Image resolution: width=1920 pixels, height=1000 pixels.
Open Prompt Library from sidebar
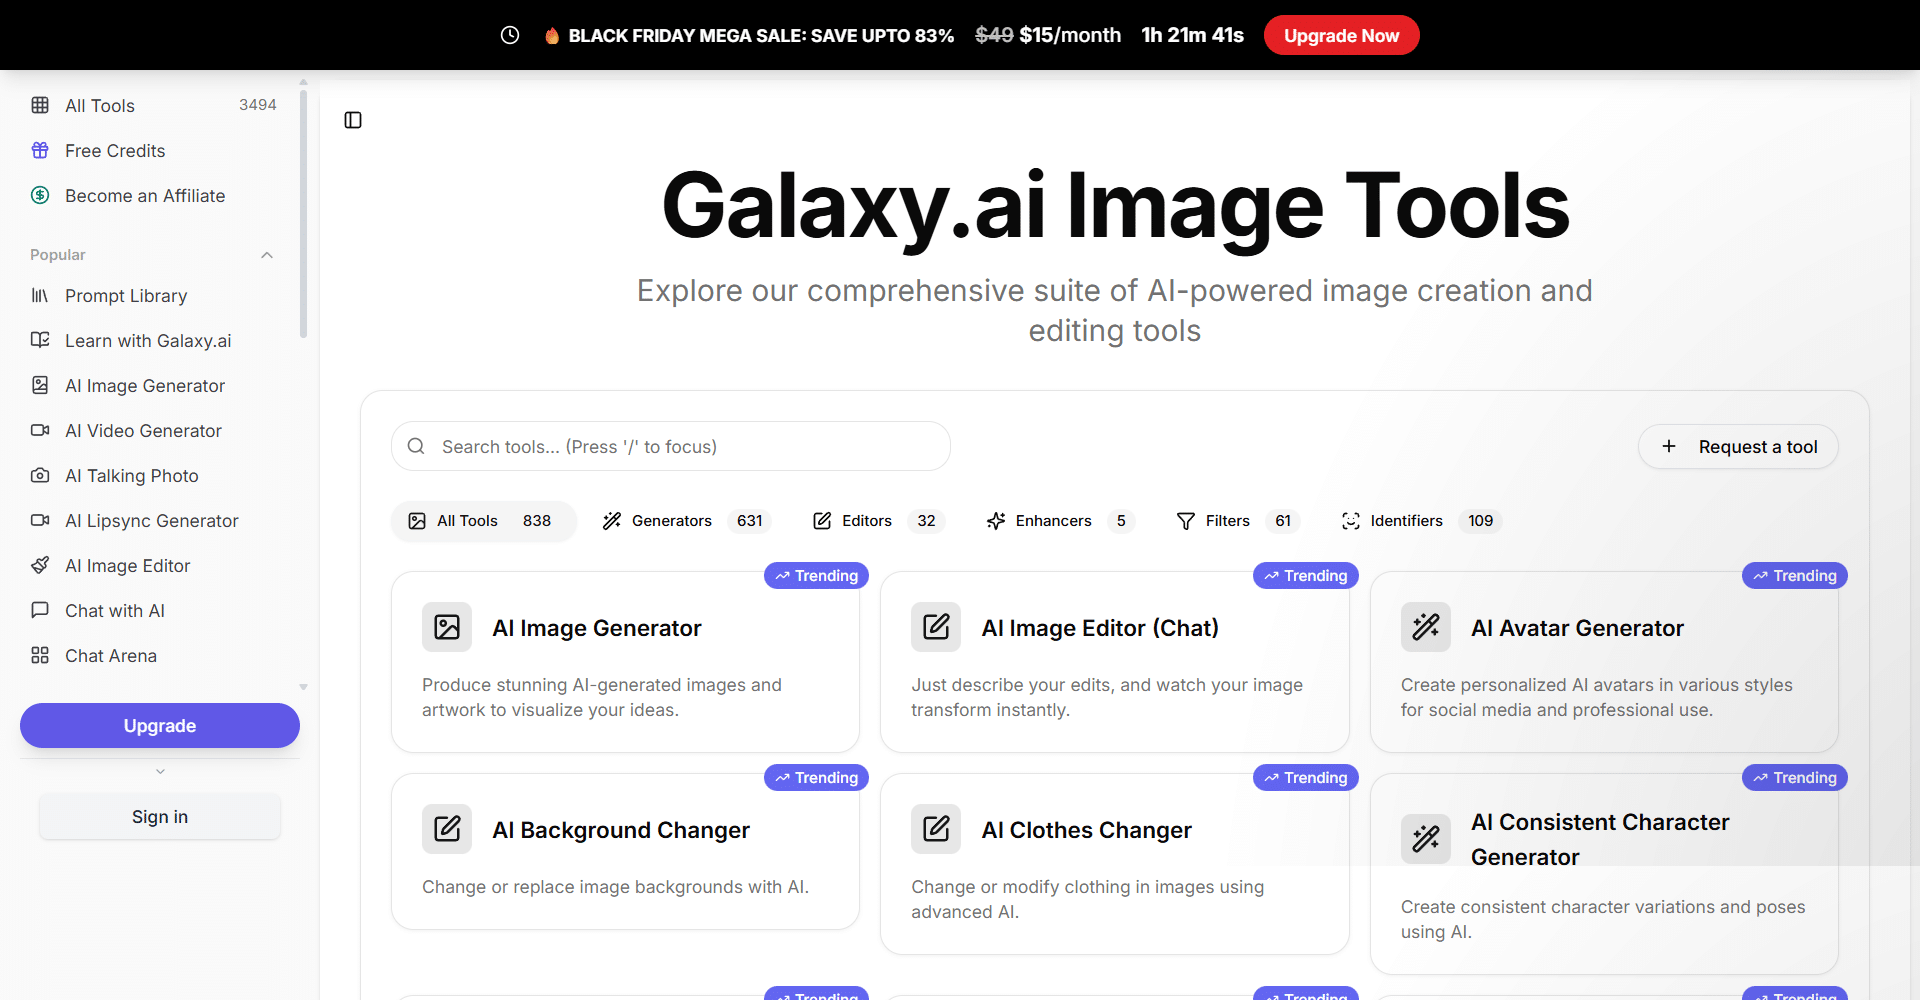point(126,296)
